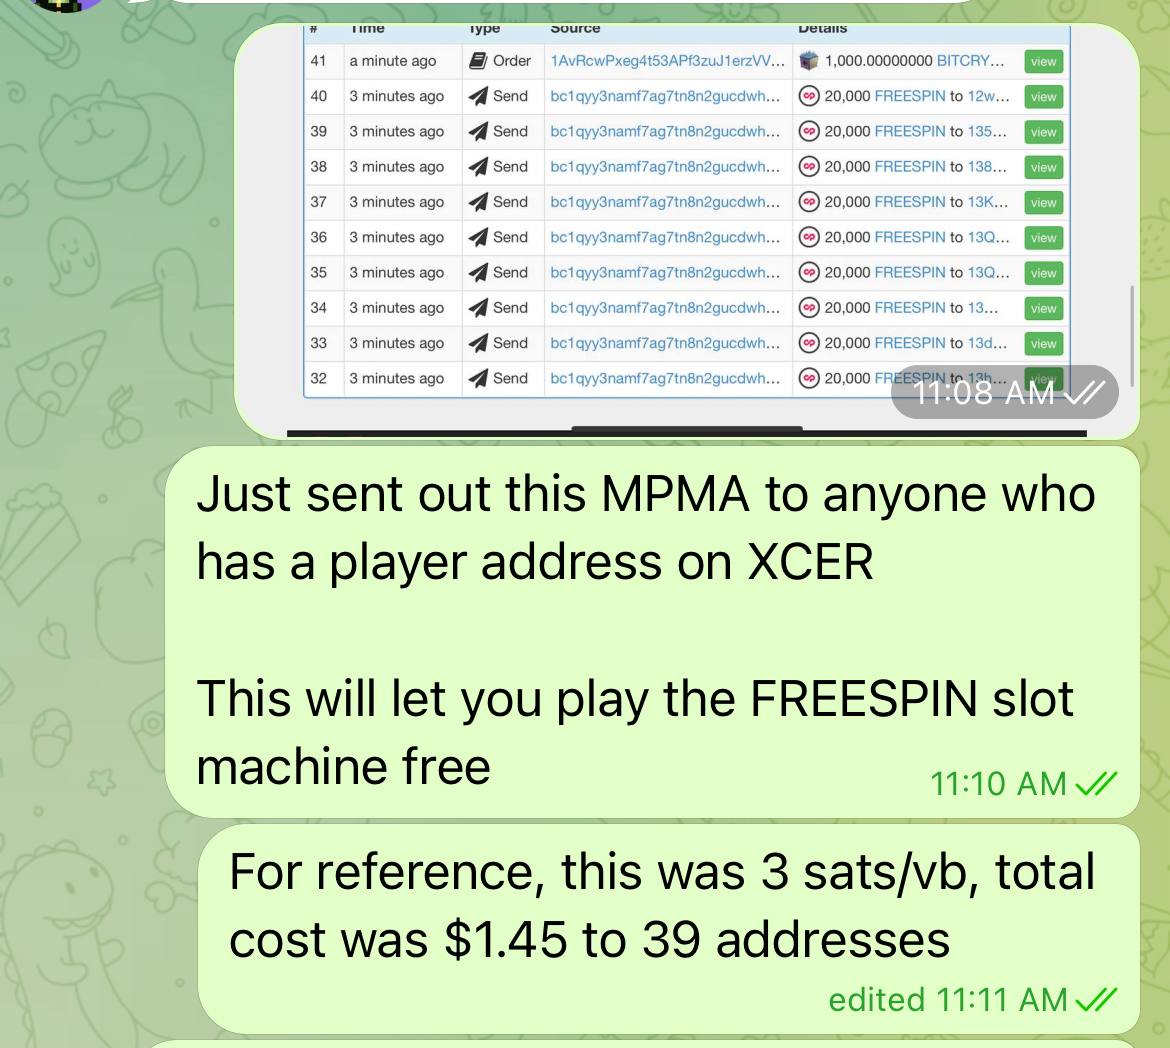Select the message about 3 sats/vb cost
This screenshot has width=1170, height=1048.
(669, 929)
